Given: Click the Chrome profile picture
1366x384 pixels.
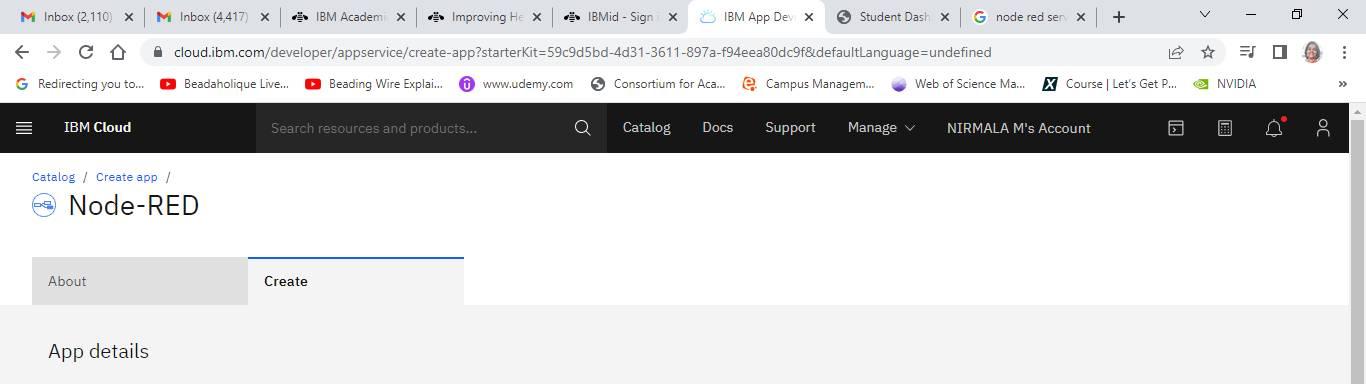Looking at the screenshot, I should [x=1313, y=52].
